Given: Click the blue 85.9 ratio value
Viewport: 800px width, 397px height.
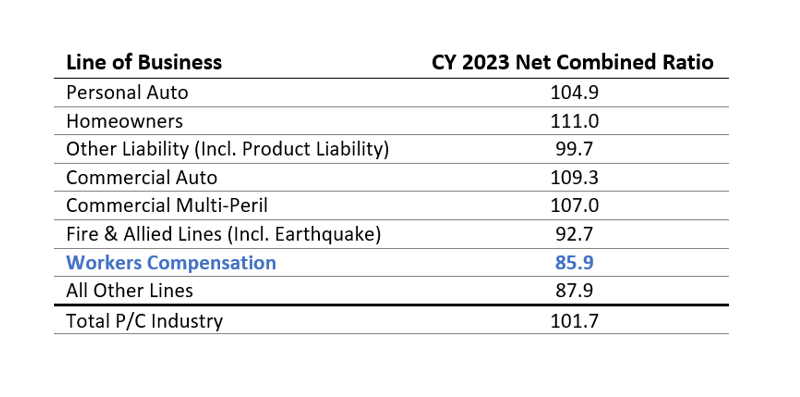Looking at the screenshot, I should coord(574,263).
